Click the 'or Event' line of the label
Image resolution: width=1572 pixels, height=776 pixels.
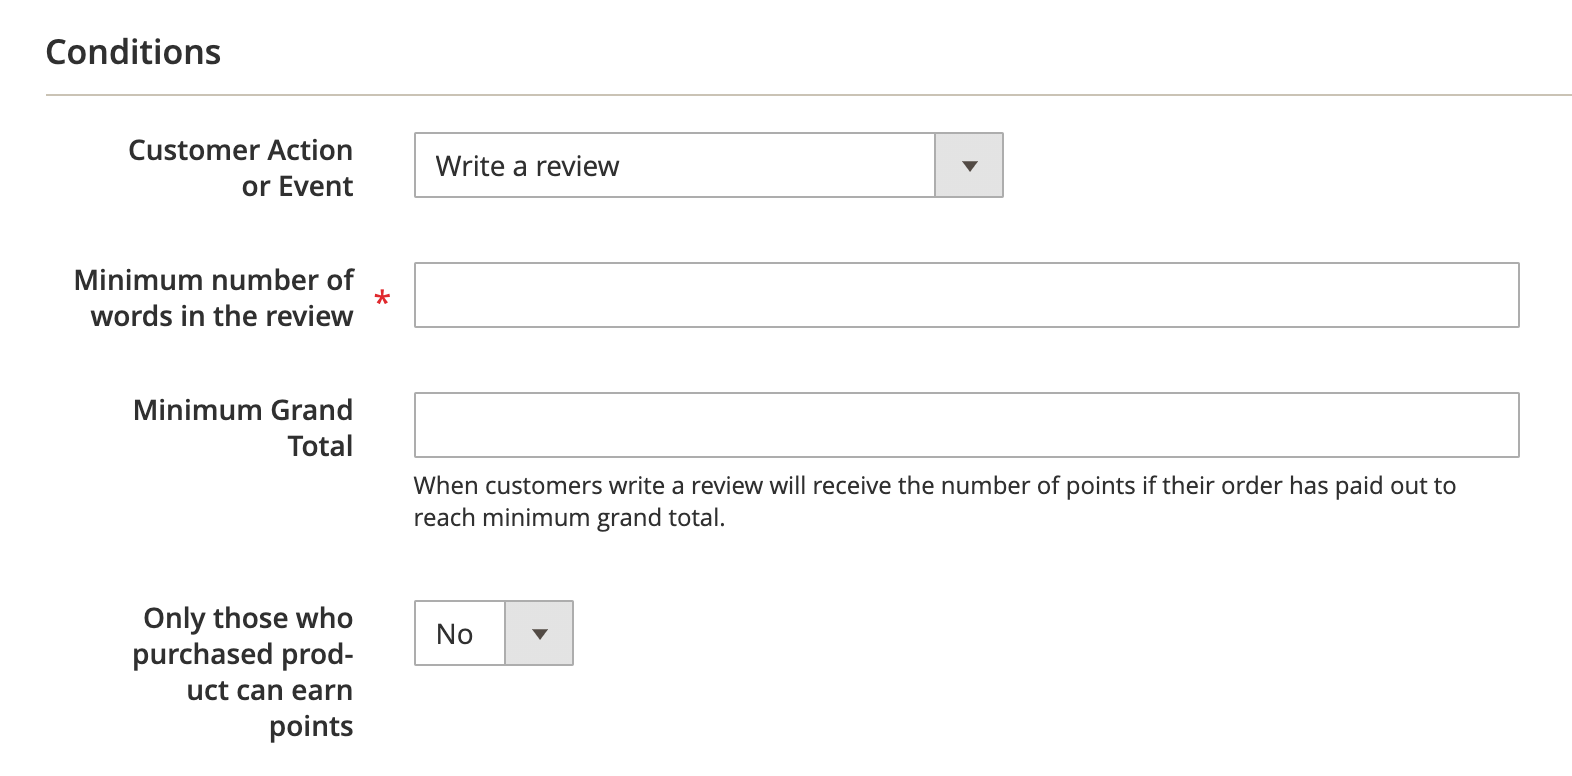click(x=297, y=187)
